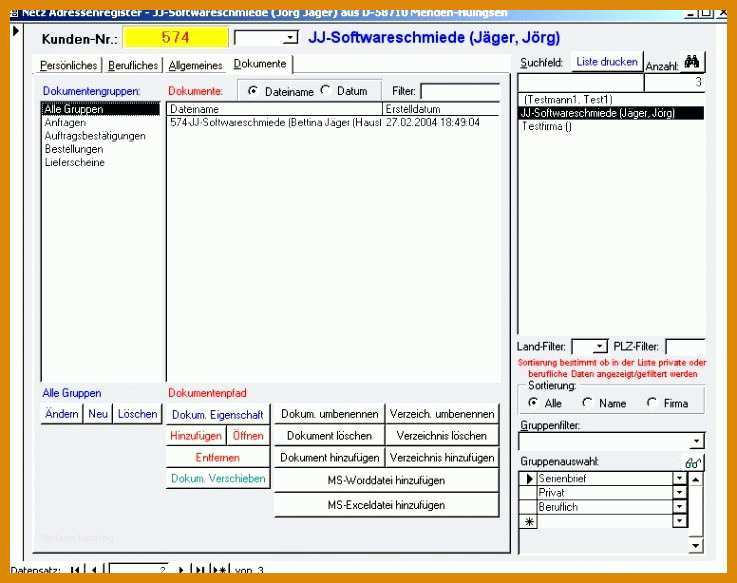Click Verzeichnis löschen button

(x=442, y=436)
